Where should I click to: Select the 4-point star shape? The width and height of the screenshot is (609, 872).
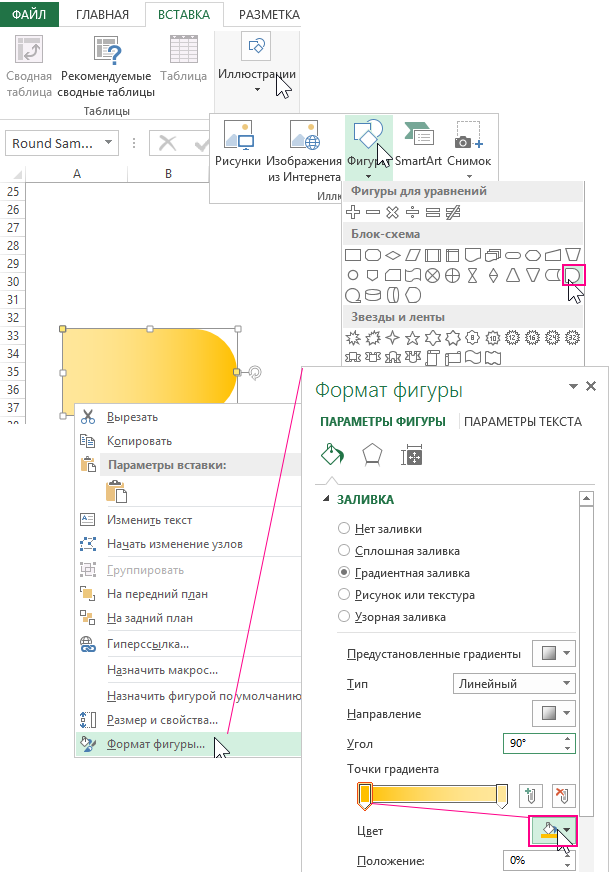click(x=393, y=338)
